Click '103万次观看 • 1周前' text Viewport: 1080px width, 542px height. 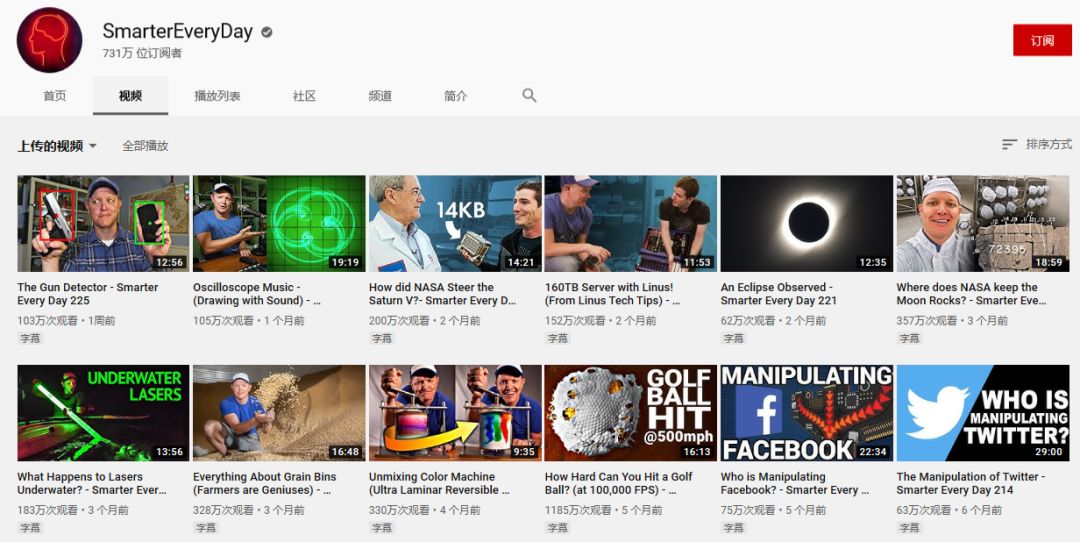(67, 320)
